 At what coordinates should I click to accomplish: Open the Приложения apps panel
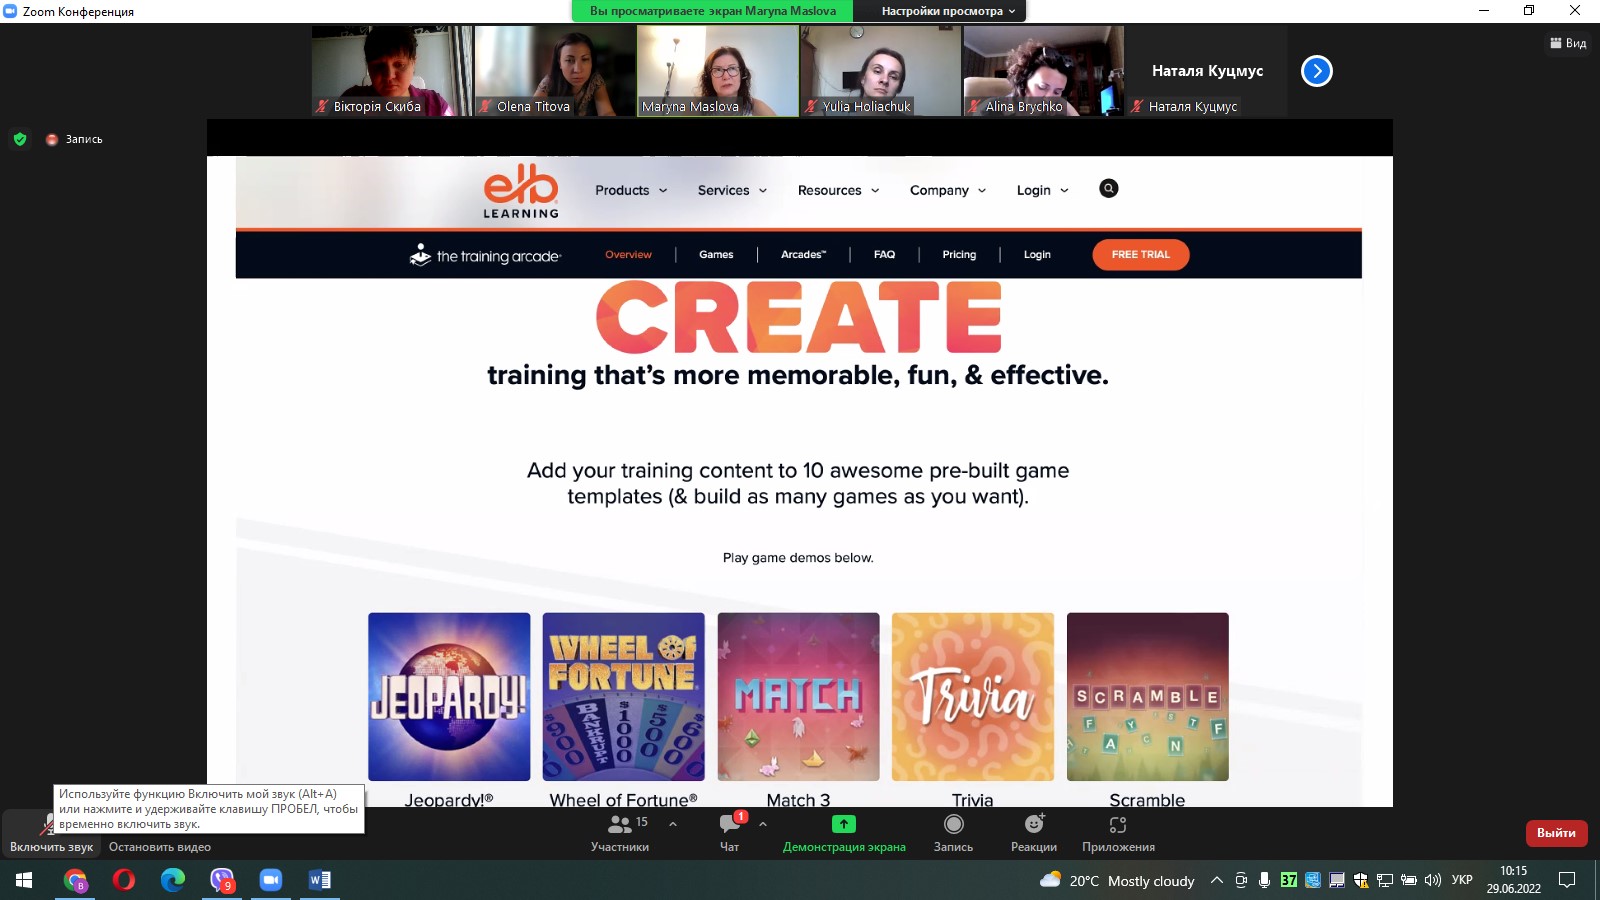[x=1118, y=833]
